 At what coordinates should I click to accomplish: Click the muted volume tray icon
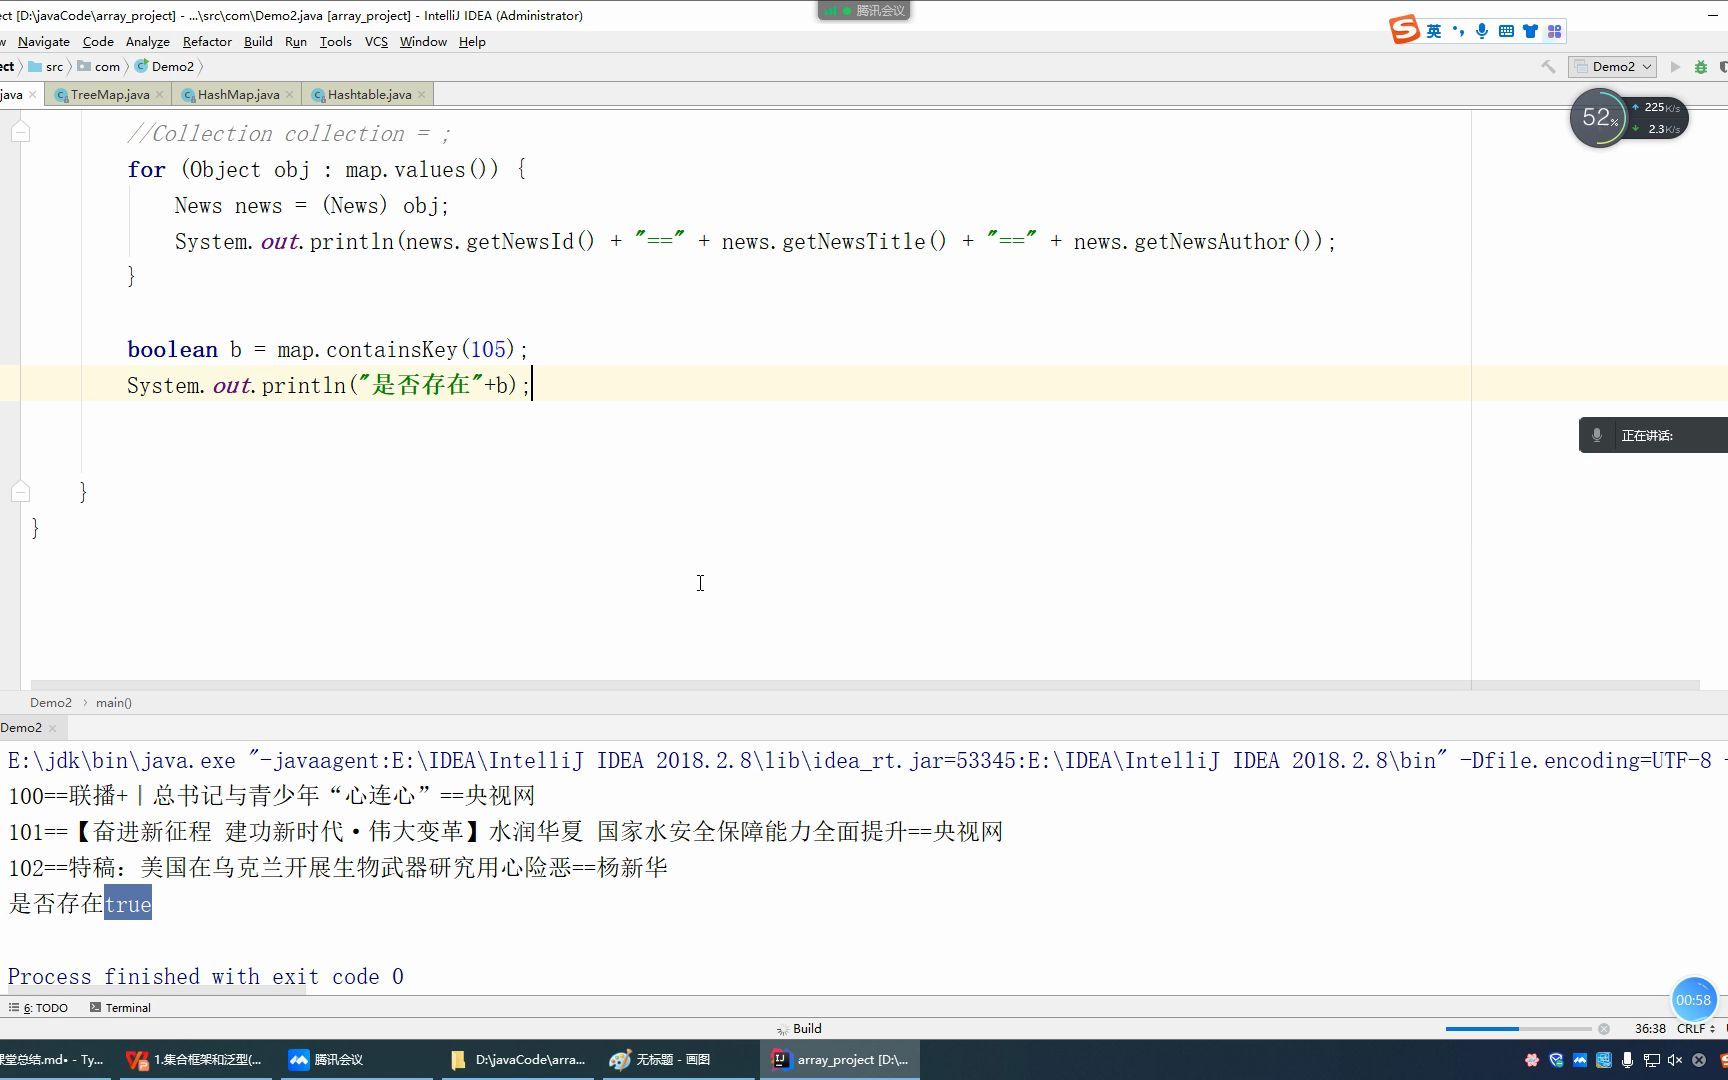click(x=1675, y=1060)
